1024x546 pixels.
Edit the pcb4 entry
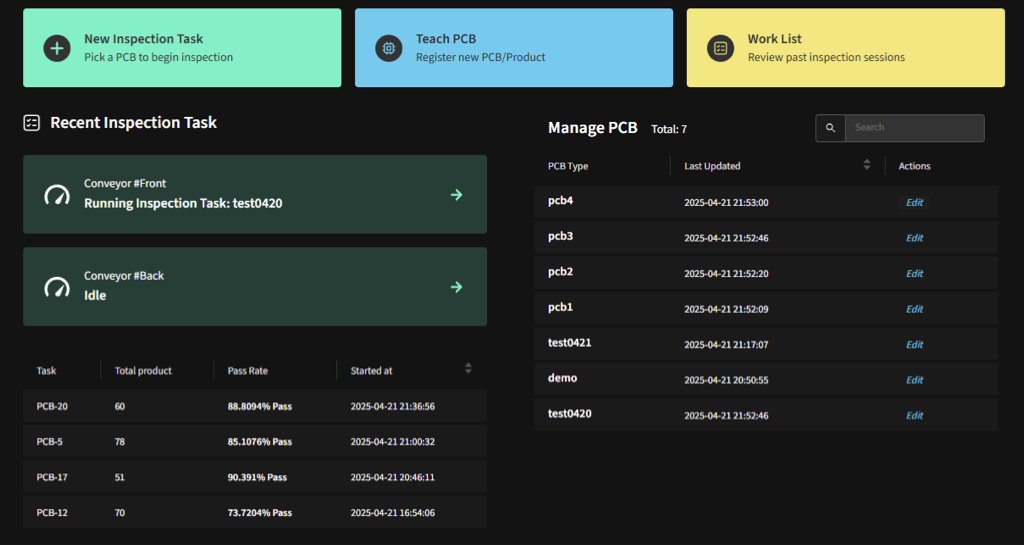pos(914,203)
